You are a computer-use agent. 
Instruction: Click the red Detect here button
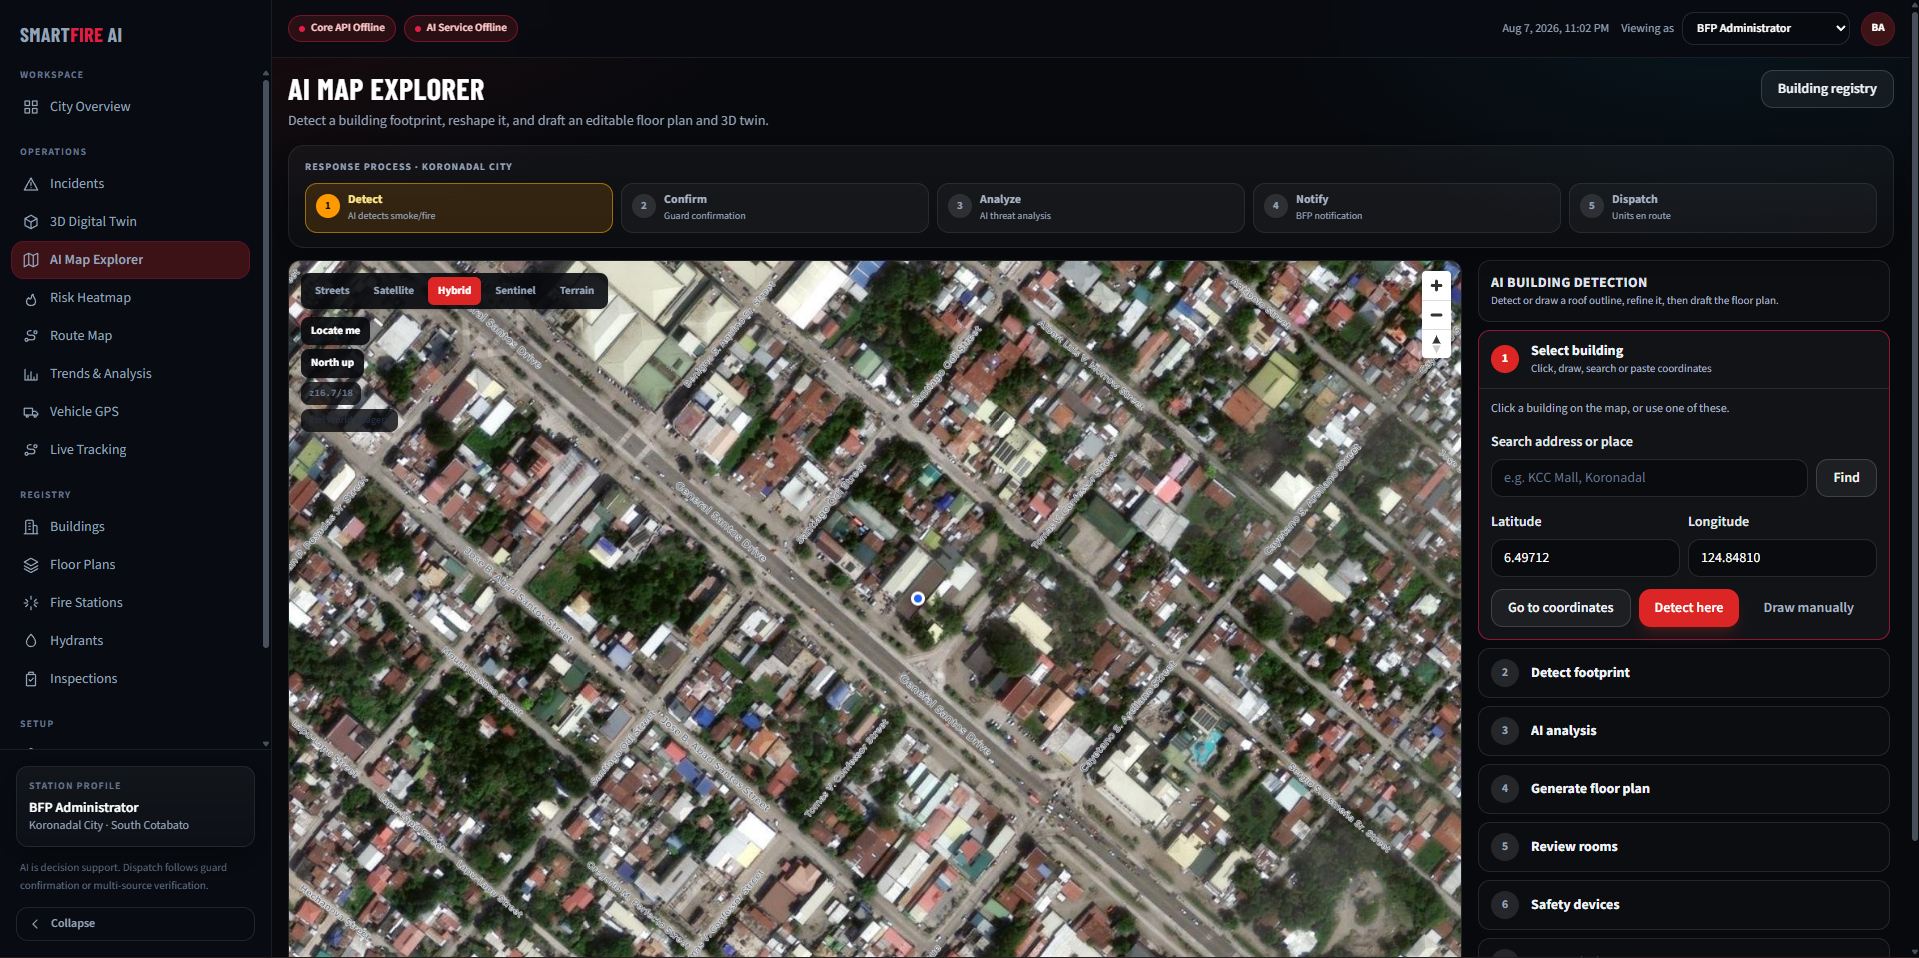click(x=1688, y=608)
